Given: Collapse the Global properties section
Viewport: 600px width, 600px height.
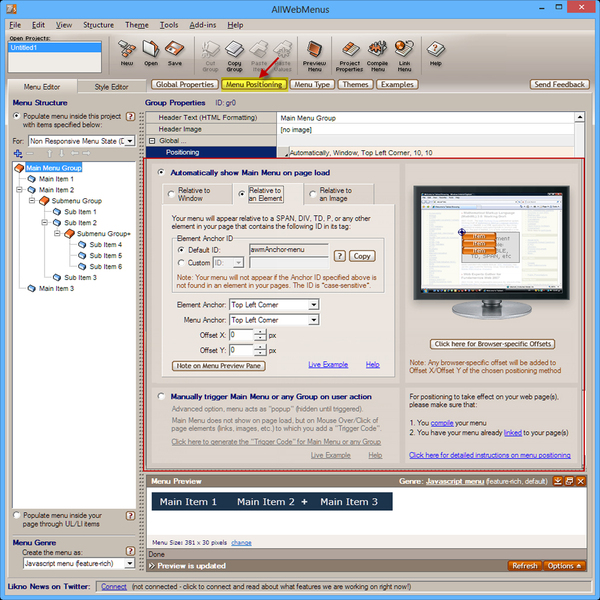Looking at the screenshot, I should (x=152, y=141).
